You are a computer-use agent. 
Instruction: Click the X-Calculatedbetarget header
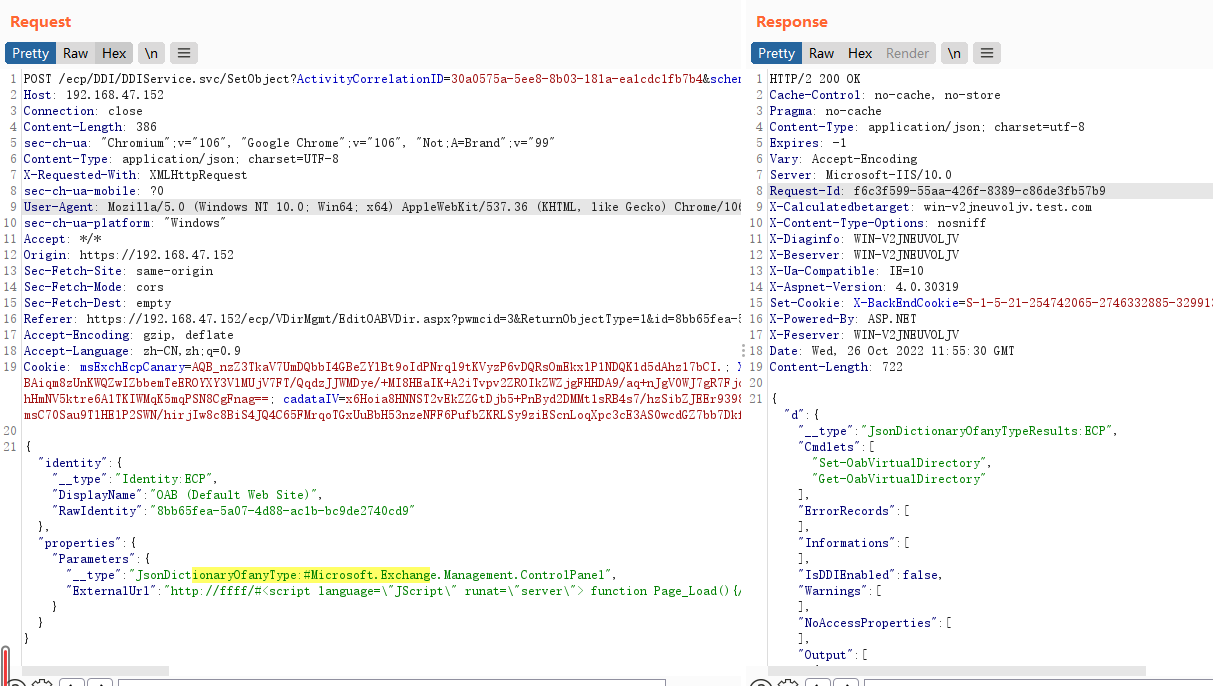point(931,207)
